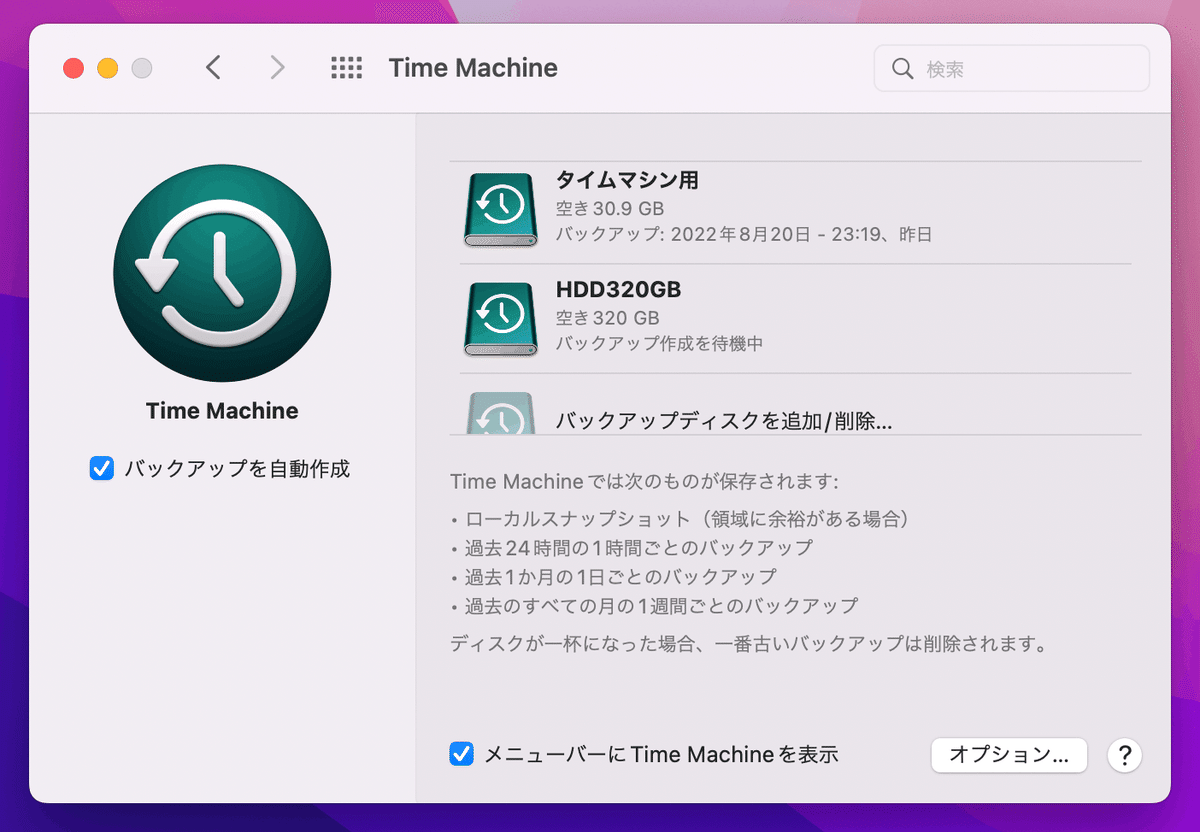Click the 空き 30.9 GB free-space text
Image resolution: width=1200 pixels, height=832 pixels.
tap(610, 209)
